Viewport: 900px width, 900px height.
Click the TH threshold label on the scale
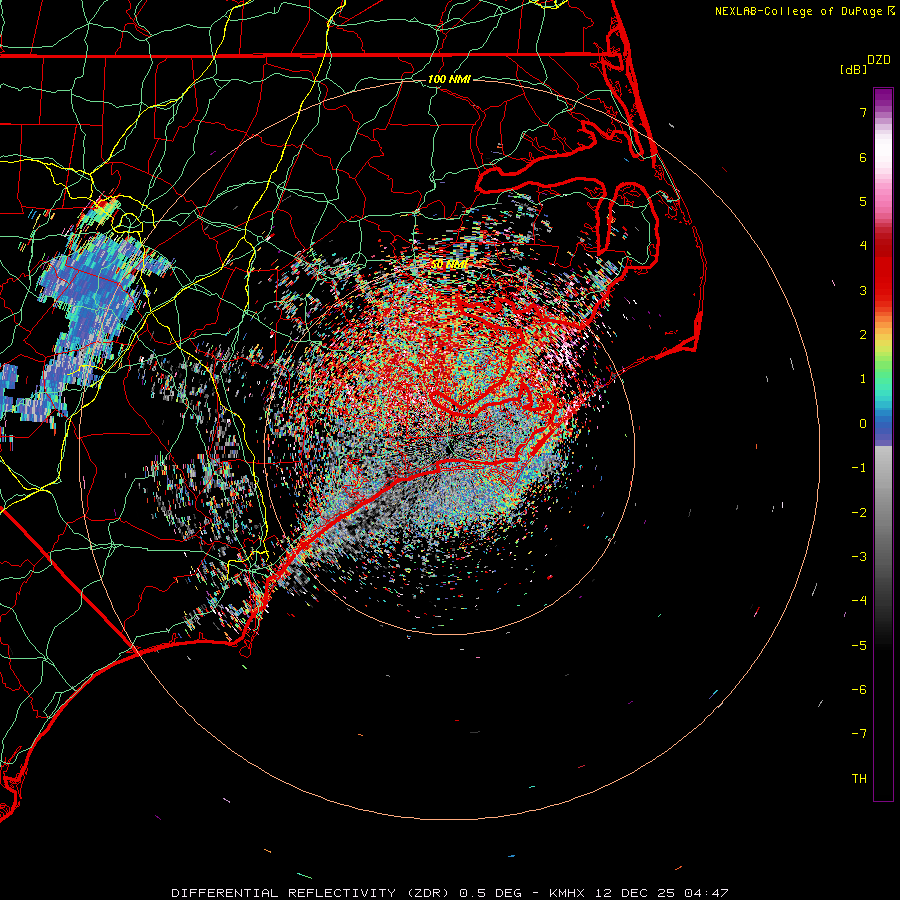(859, 778)
